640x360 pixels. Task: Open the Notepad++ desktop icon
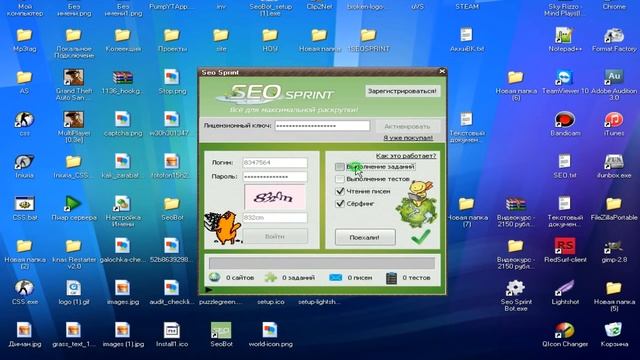click(x=564, y=36)
